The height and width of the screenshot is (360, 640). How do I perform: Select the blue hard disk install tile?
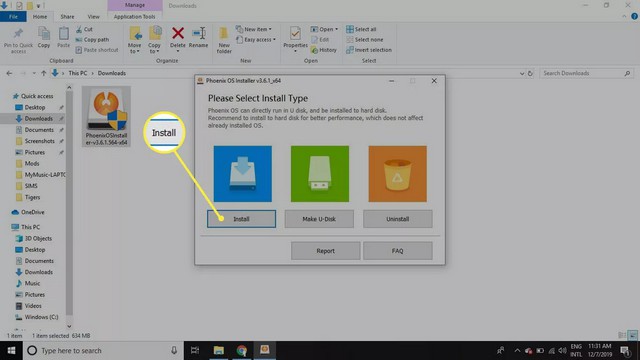click(242, 174)
